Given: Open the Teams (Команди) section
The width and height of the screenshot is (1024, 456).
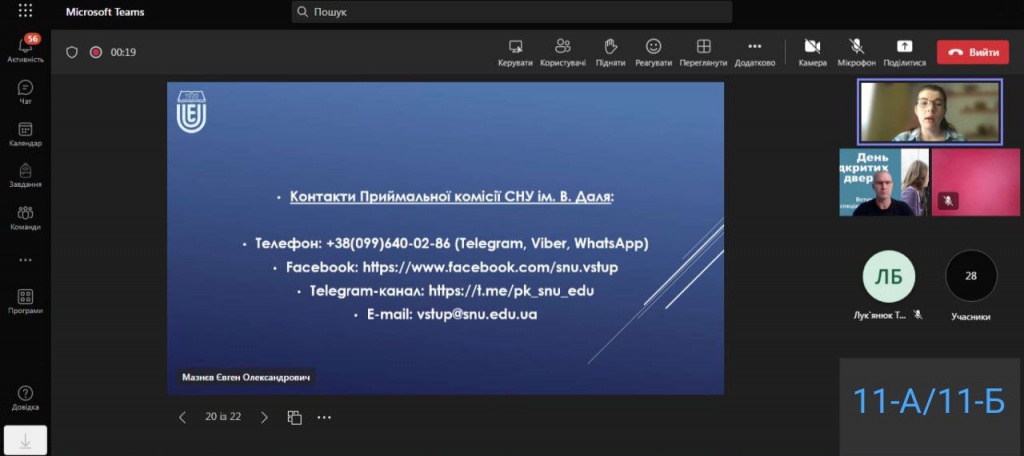Looking at the screenshot, I should (25, 217).
